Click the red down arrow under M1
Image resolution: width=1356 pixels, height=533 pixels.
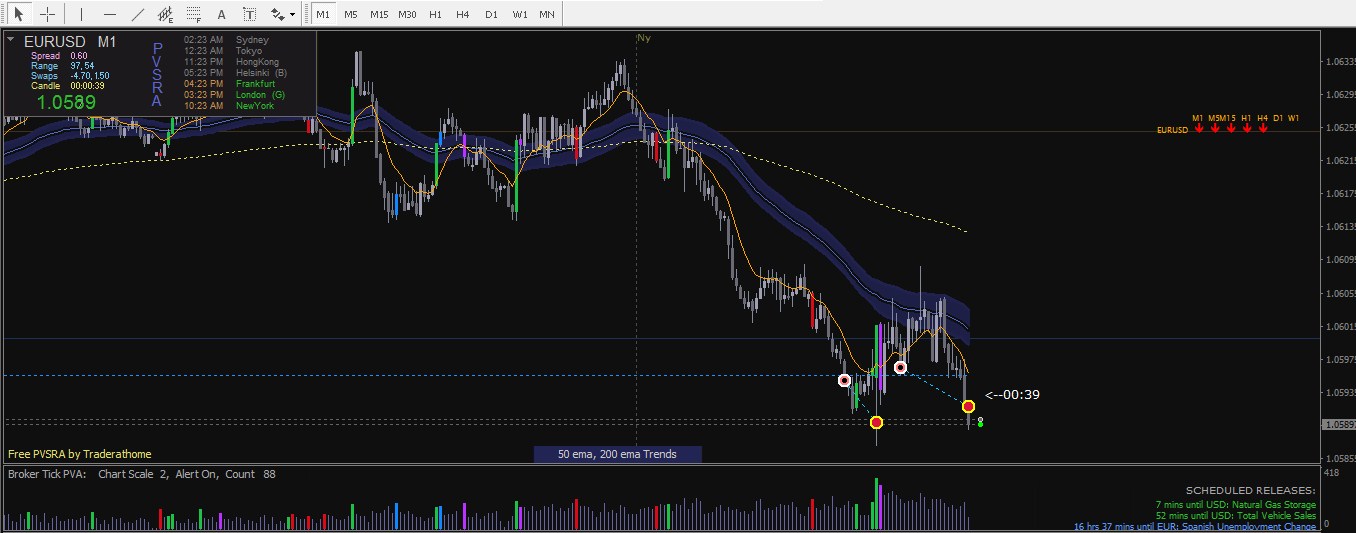click(x=1198, y=129)
